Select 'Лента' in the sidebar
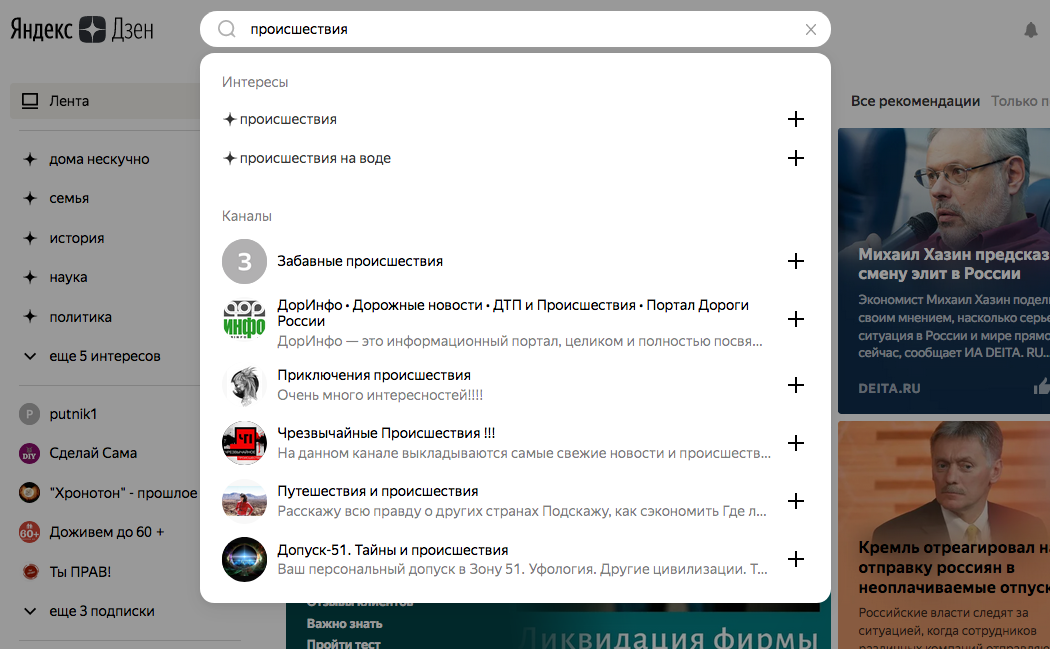Image resolution: width=1050 pixels, height=649 pixels. click(x=104, y=101)
